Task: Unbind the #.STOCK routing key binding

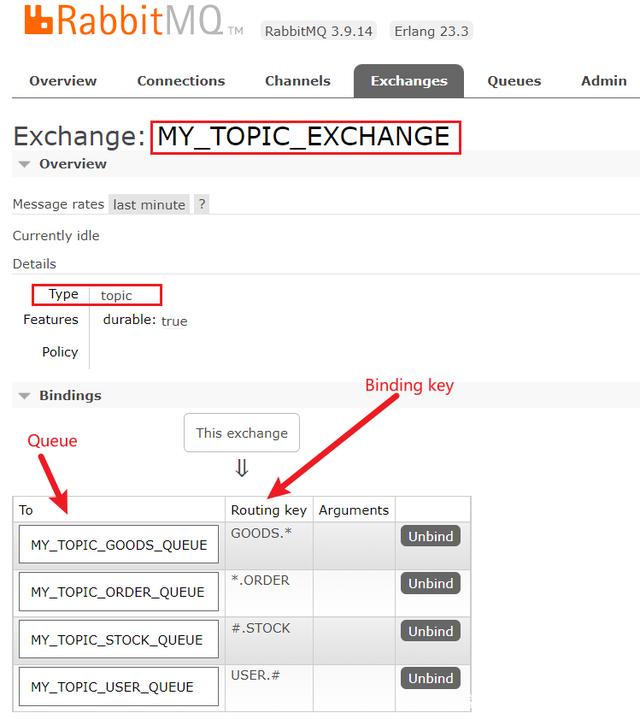Action: click(x=430, y=631)
